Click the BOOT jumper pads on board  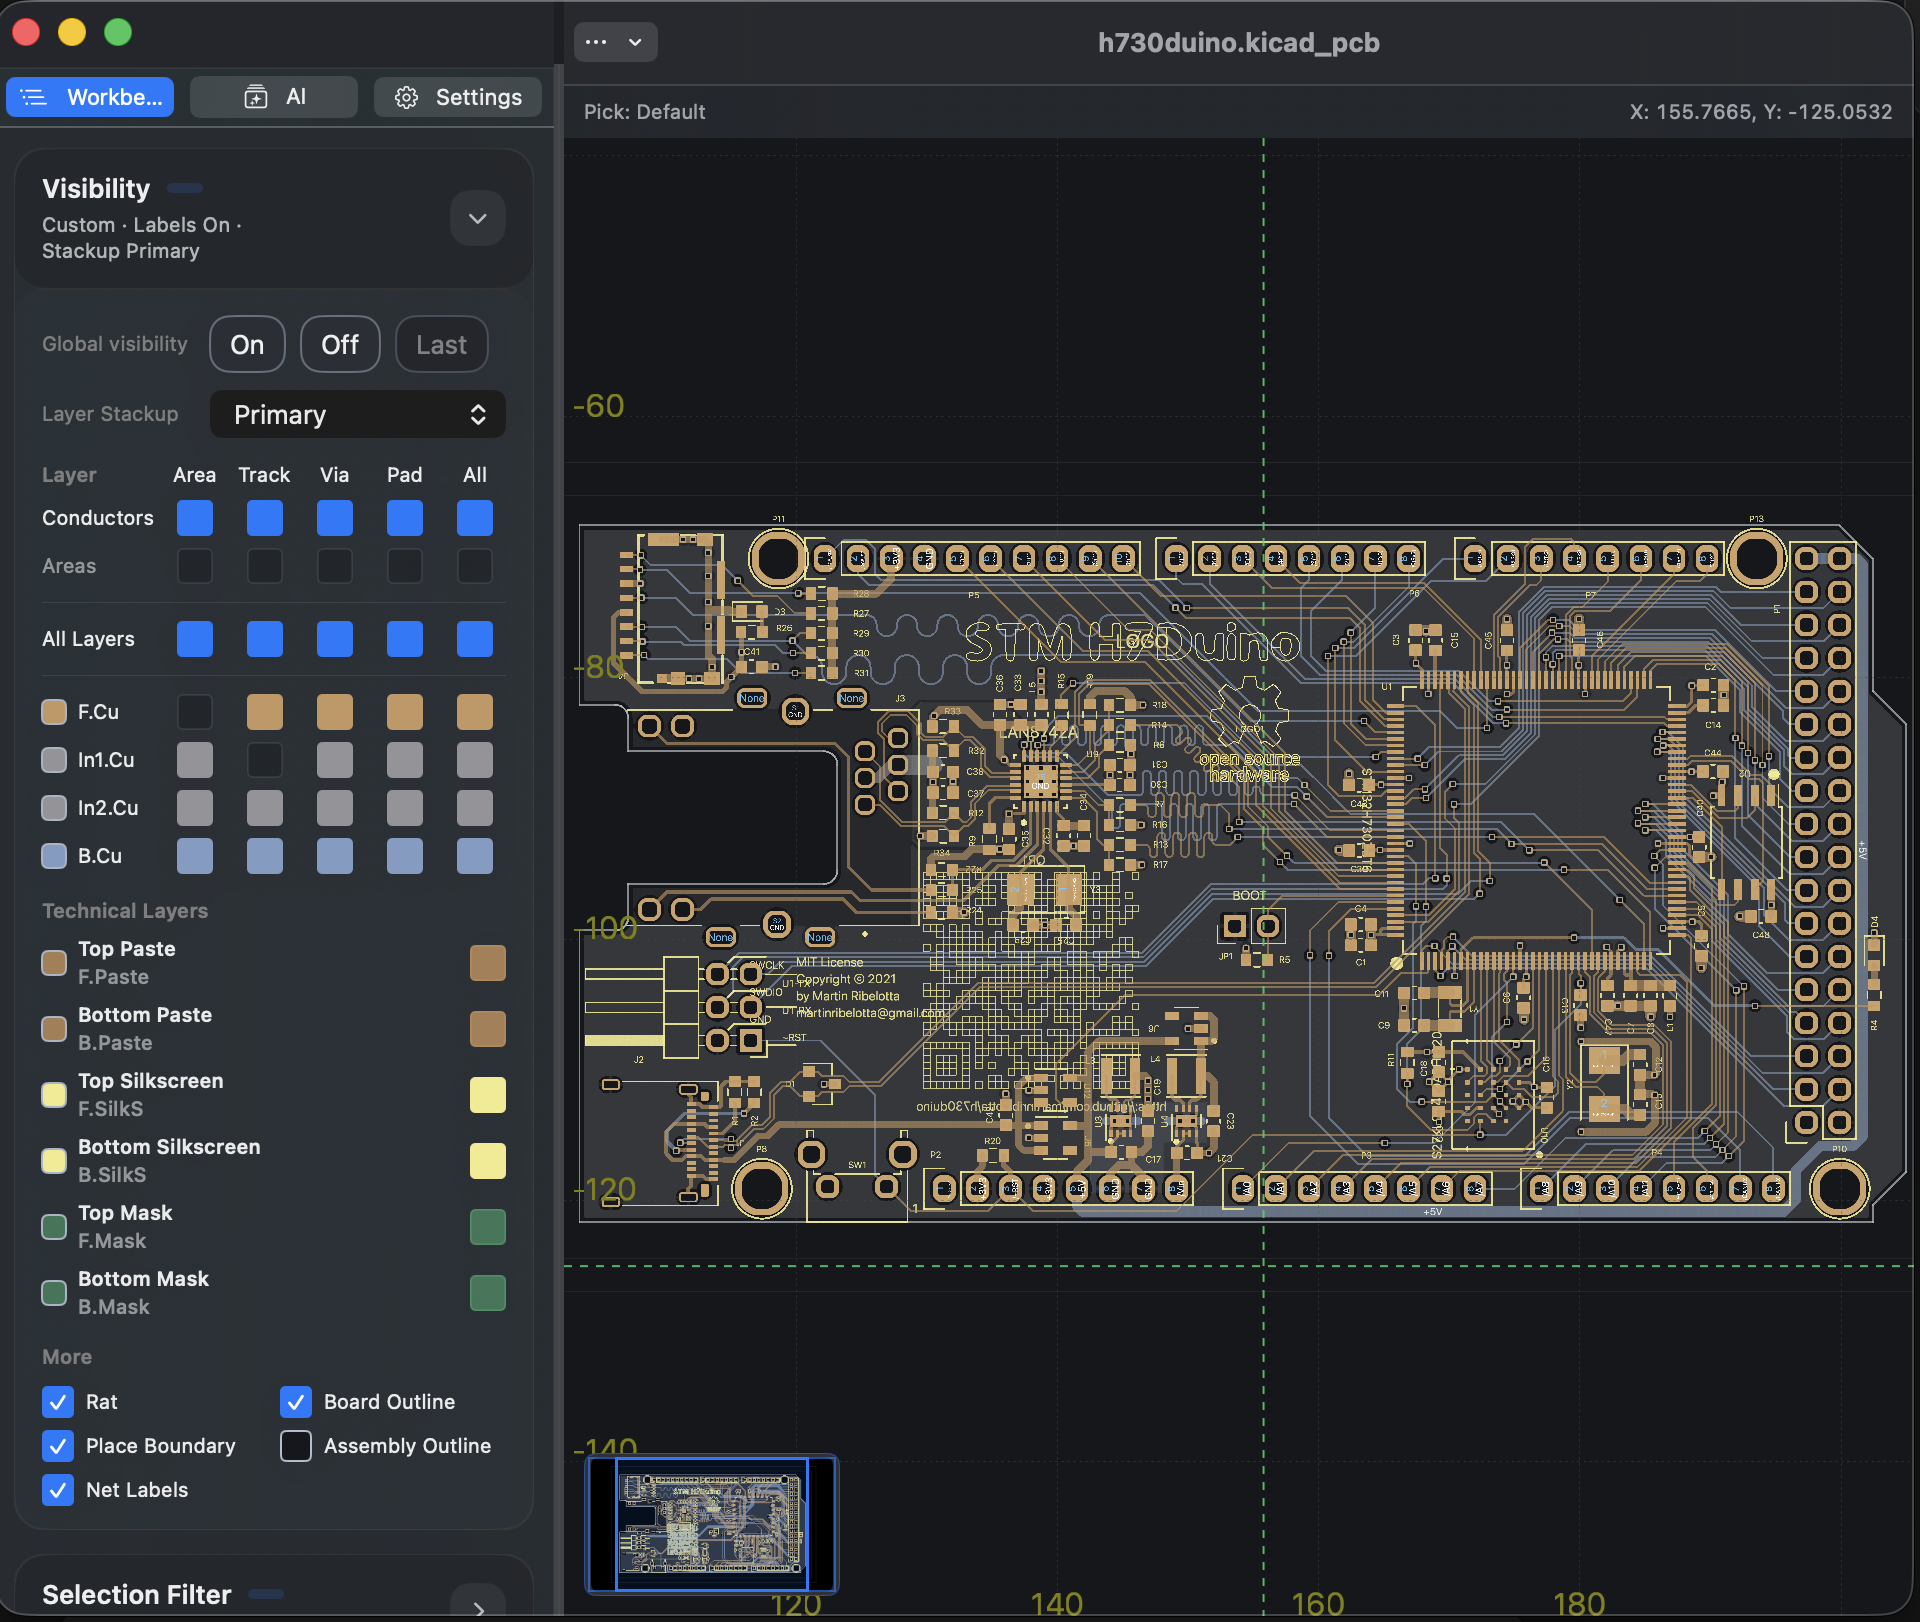[x=1251, y=926]
